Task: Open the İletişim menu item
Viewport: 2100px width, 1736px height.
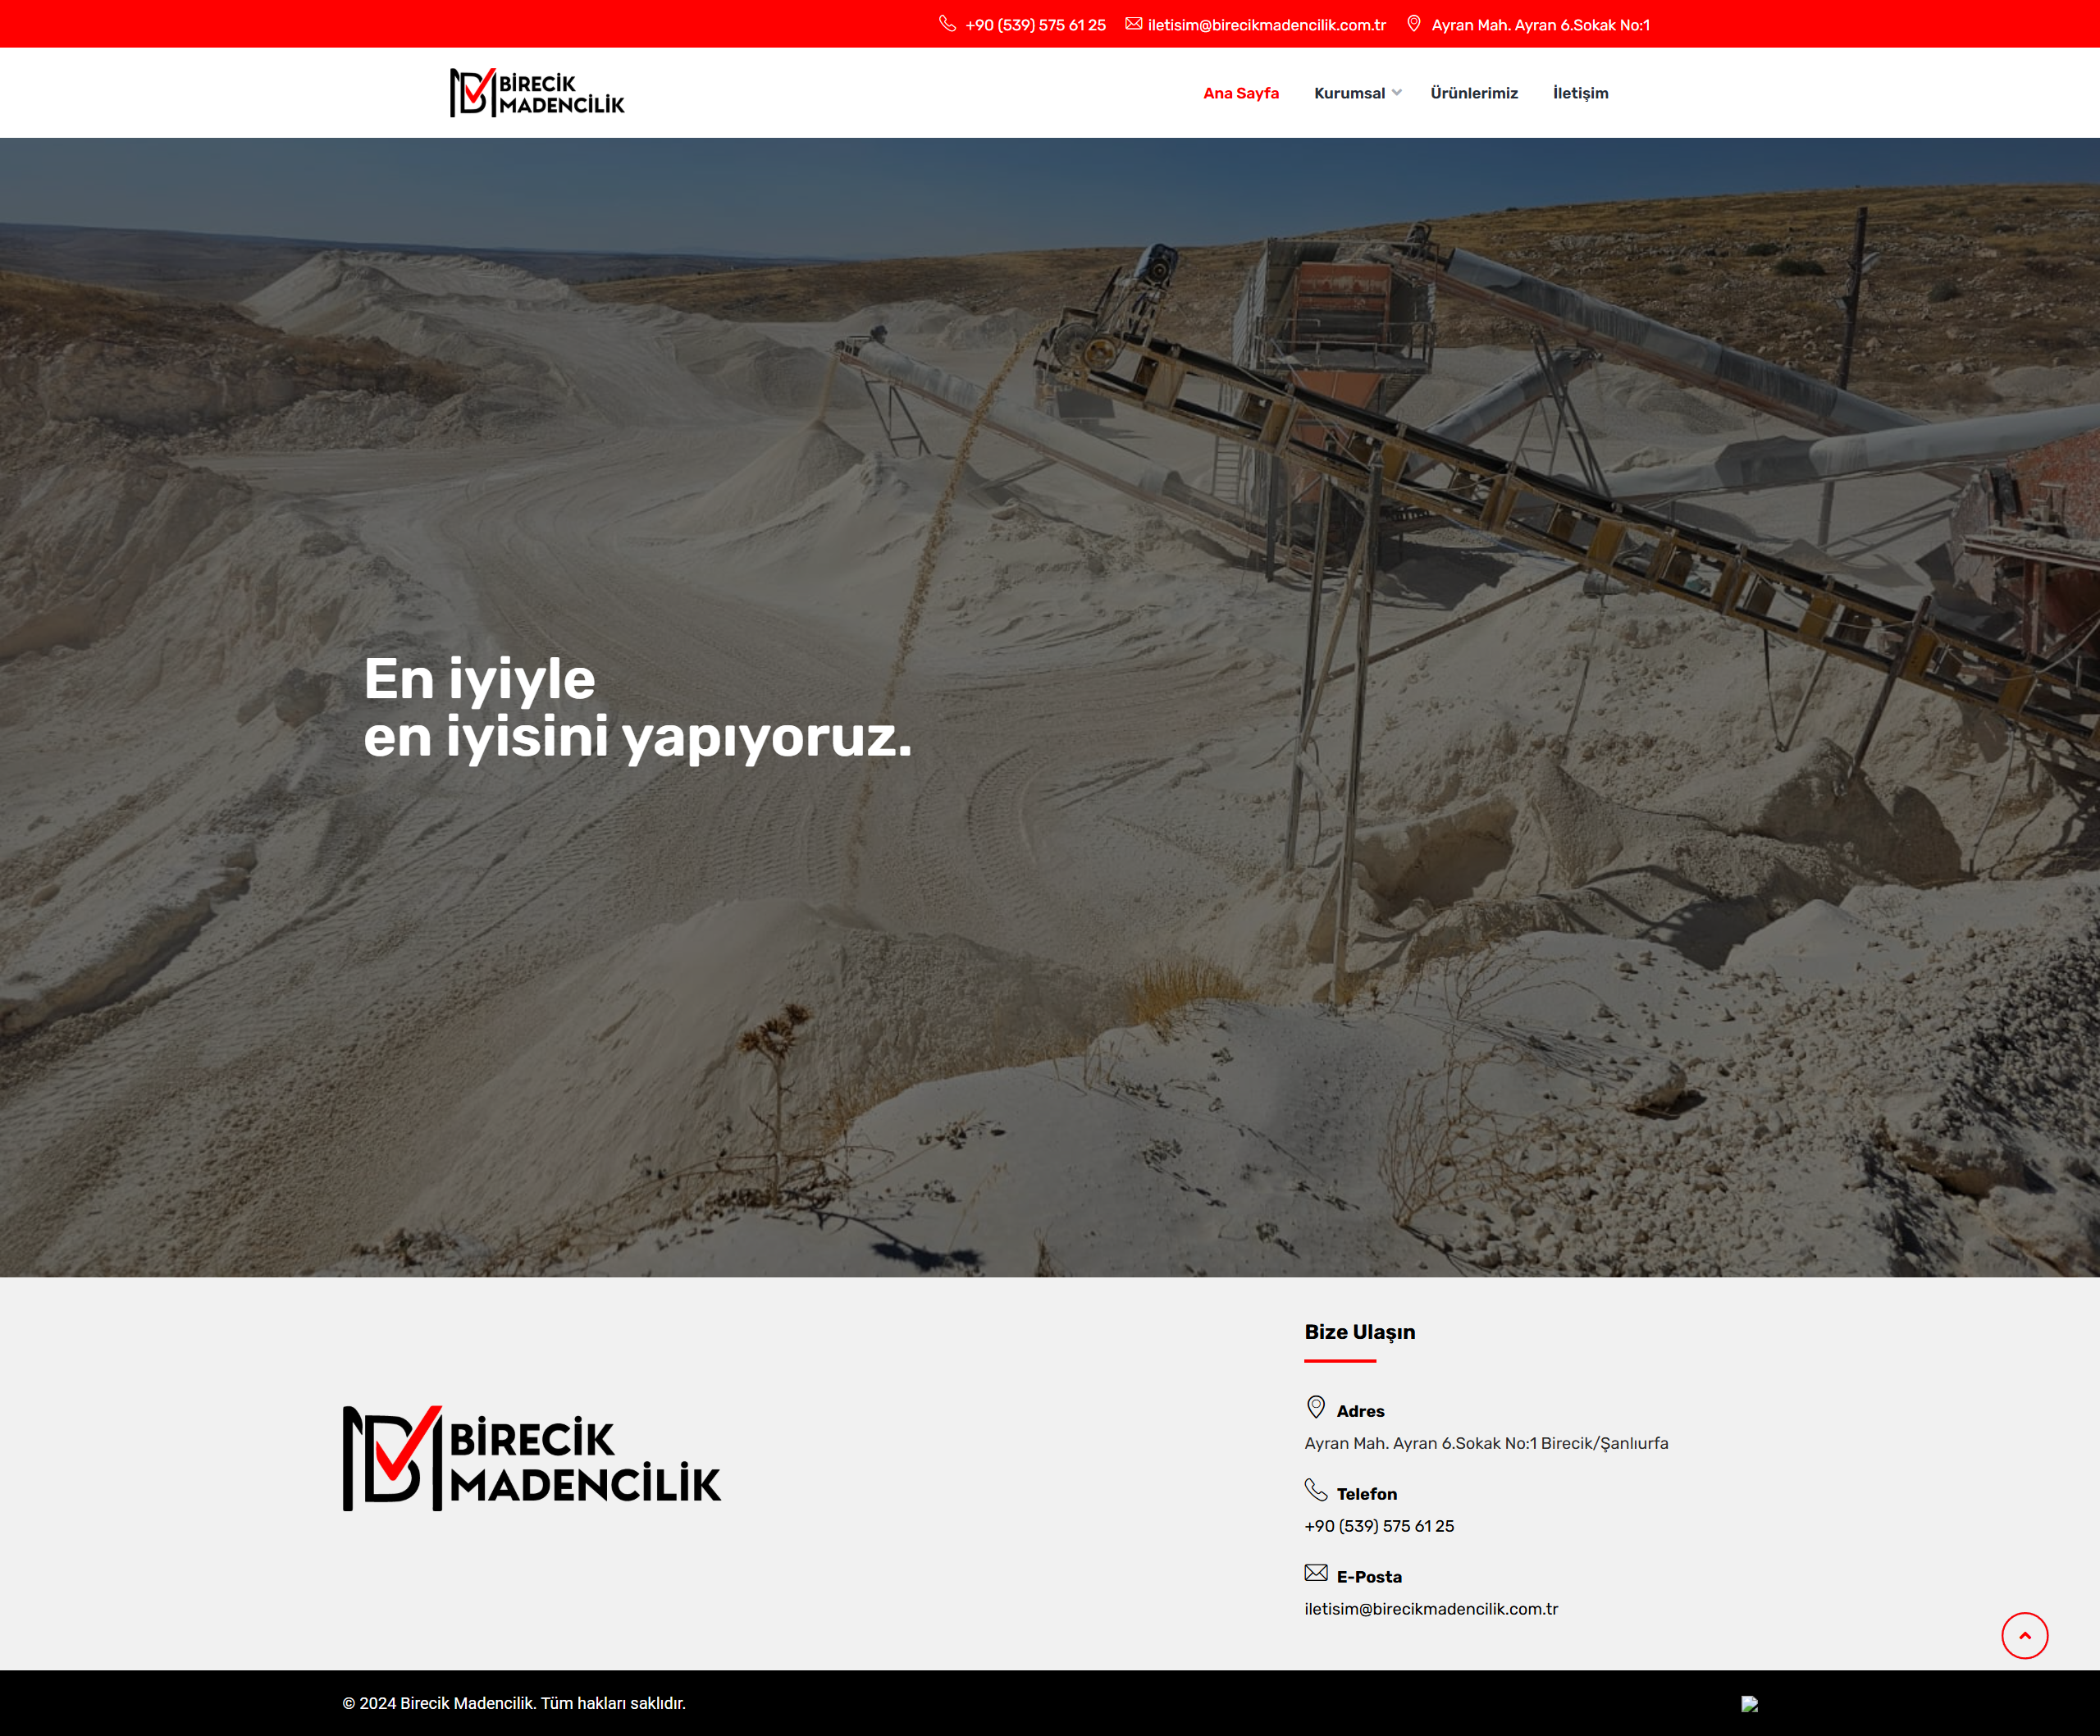Action: pos(1580,93)
